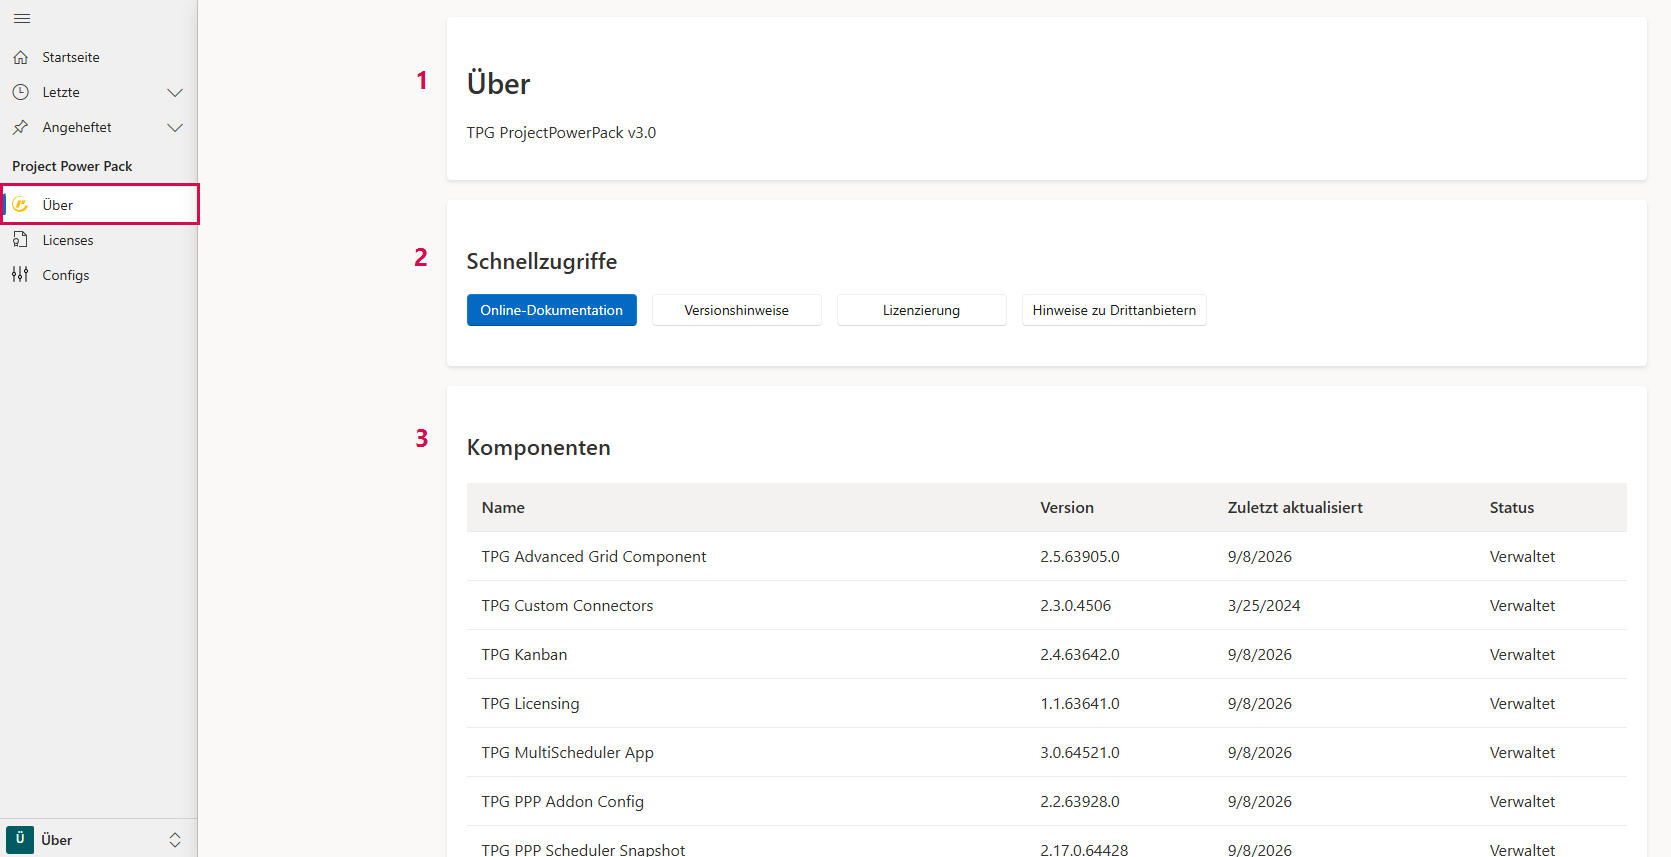Viewport: 1671px width, 857px height.
Task: Click Verwaltet status for TPG Licensing
Action: 1522,704
